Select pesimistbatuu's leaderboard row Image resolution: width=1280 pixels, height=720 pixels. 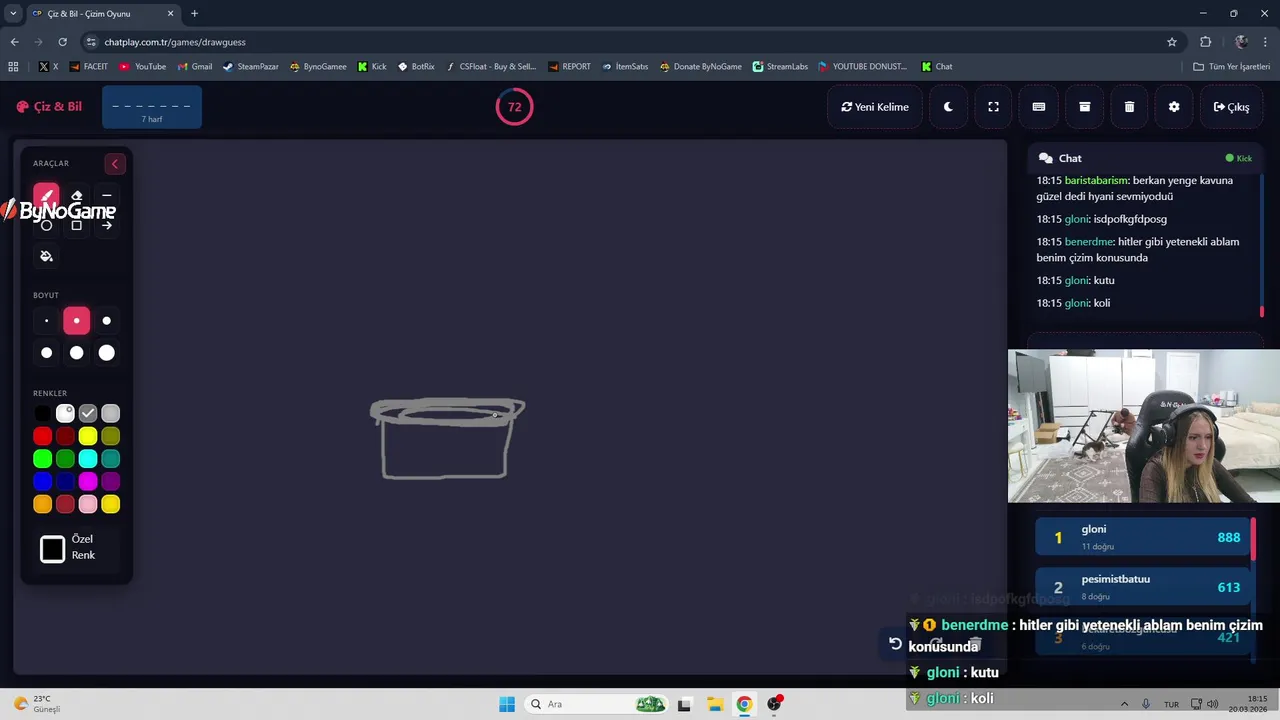[x=1144, y=588]
